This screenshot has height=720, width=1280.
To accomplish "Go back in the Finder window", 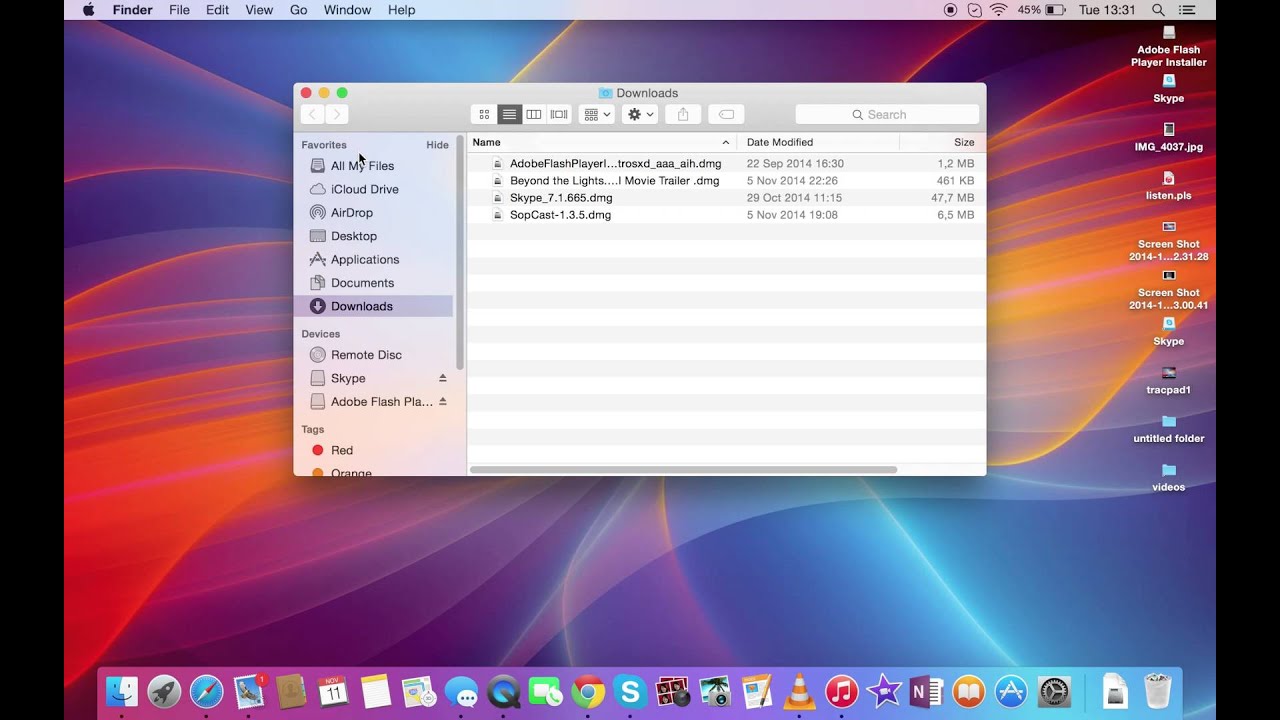I will [x=313, y=115].
